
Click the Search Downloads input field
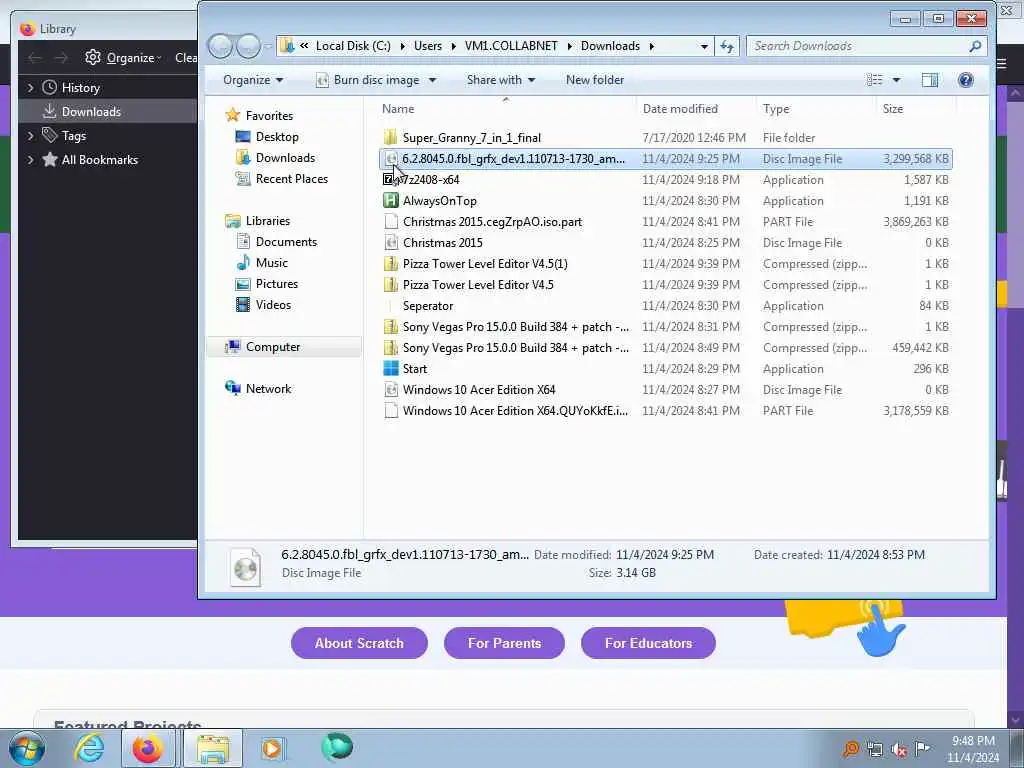(857, 46)
